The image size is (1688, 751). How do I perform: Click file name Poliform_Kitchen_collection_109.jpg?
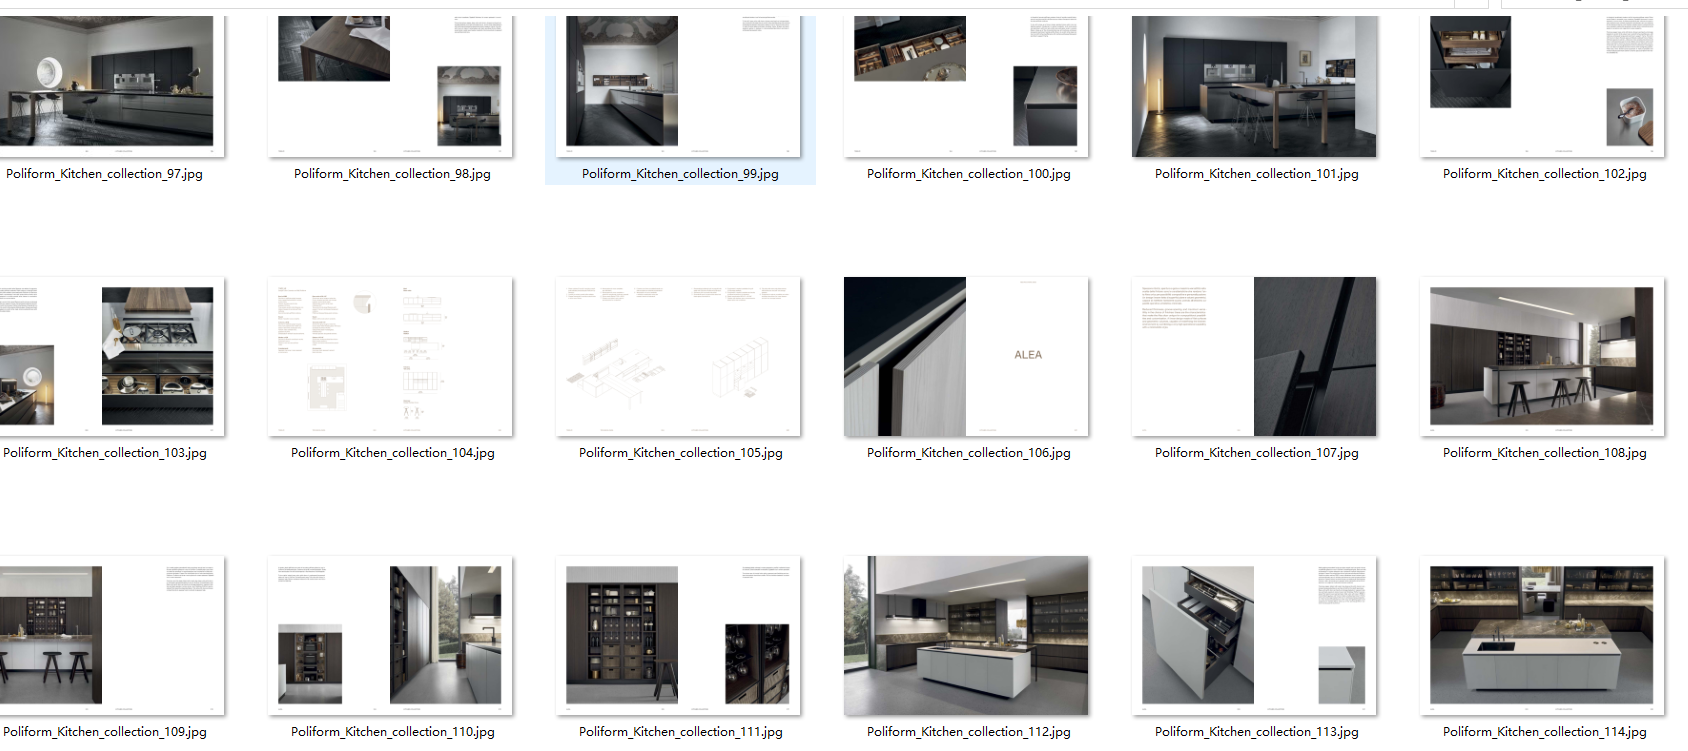105,732
